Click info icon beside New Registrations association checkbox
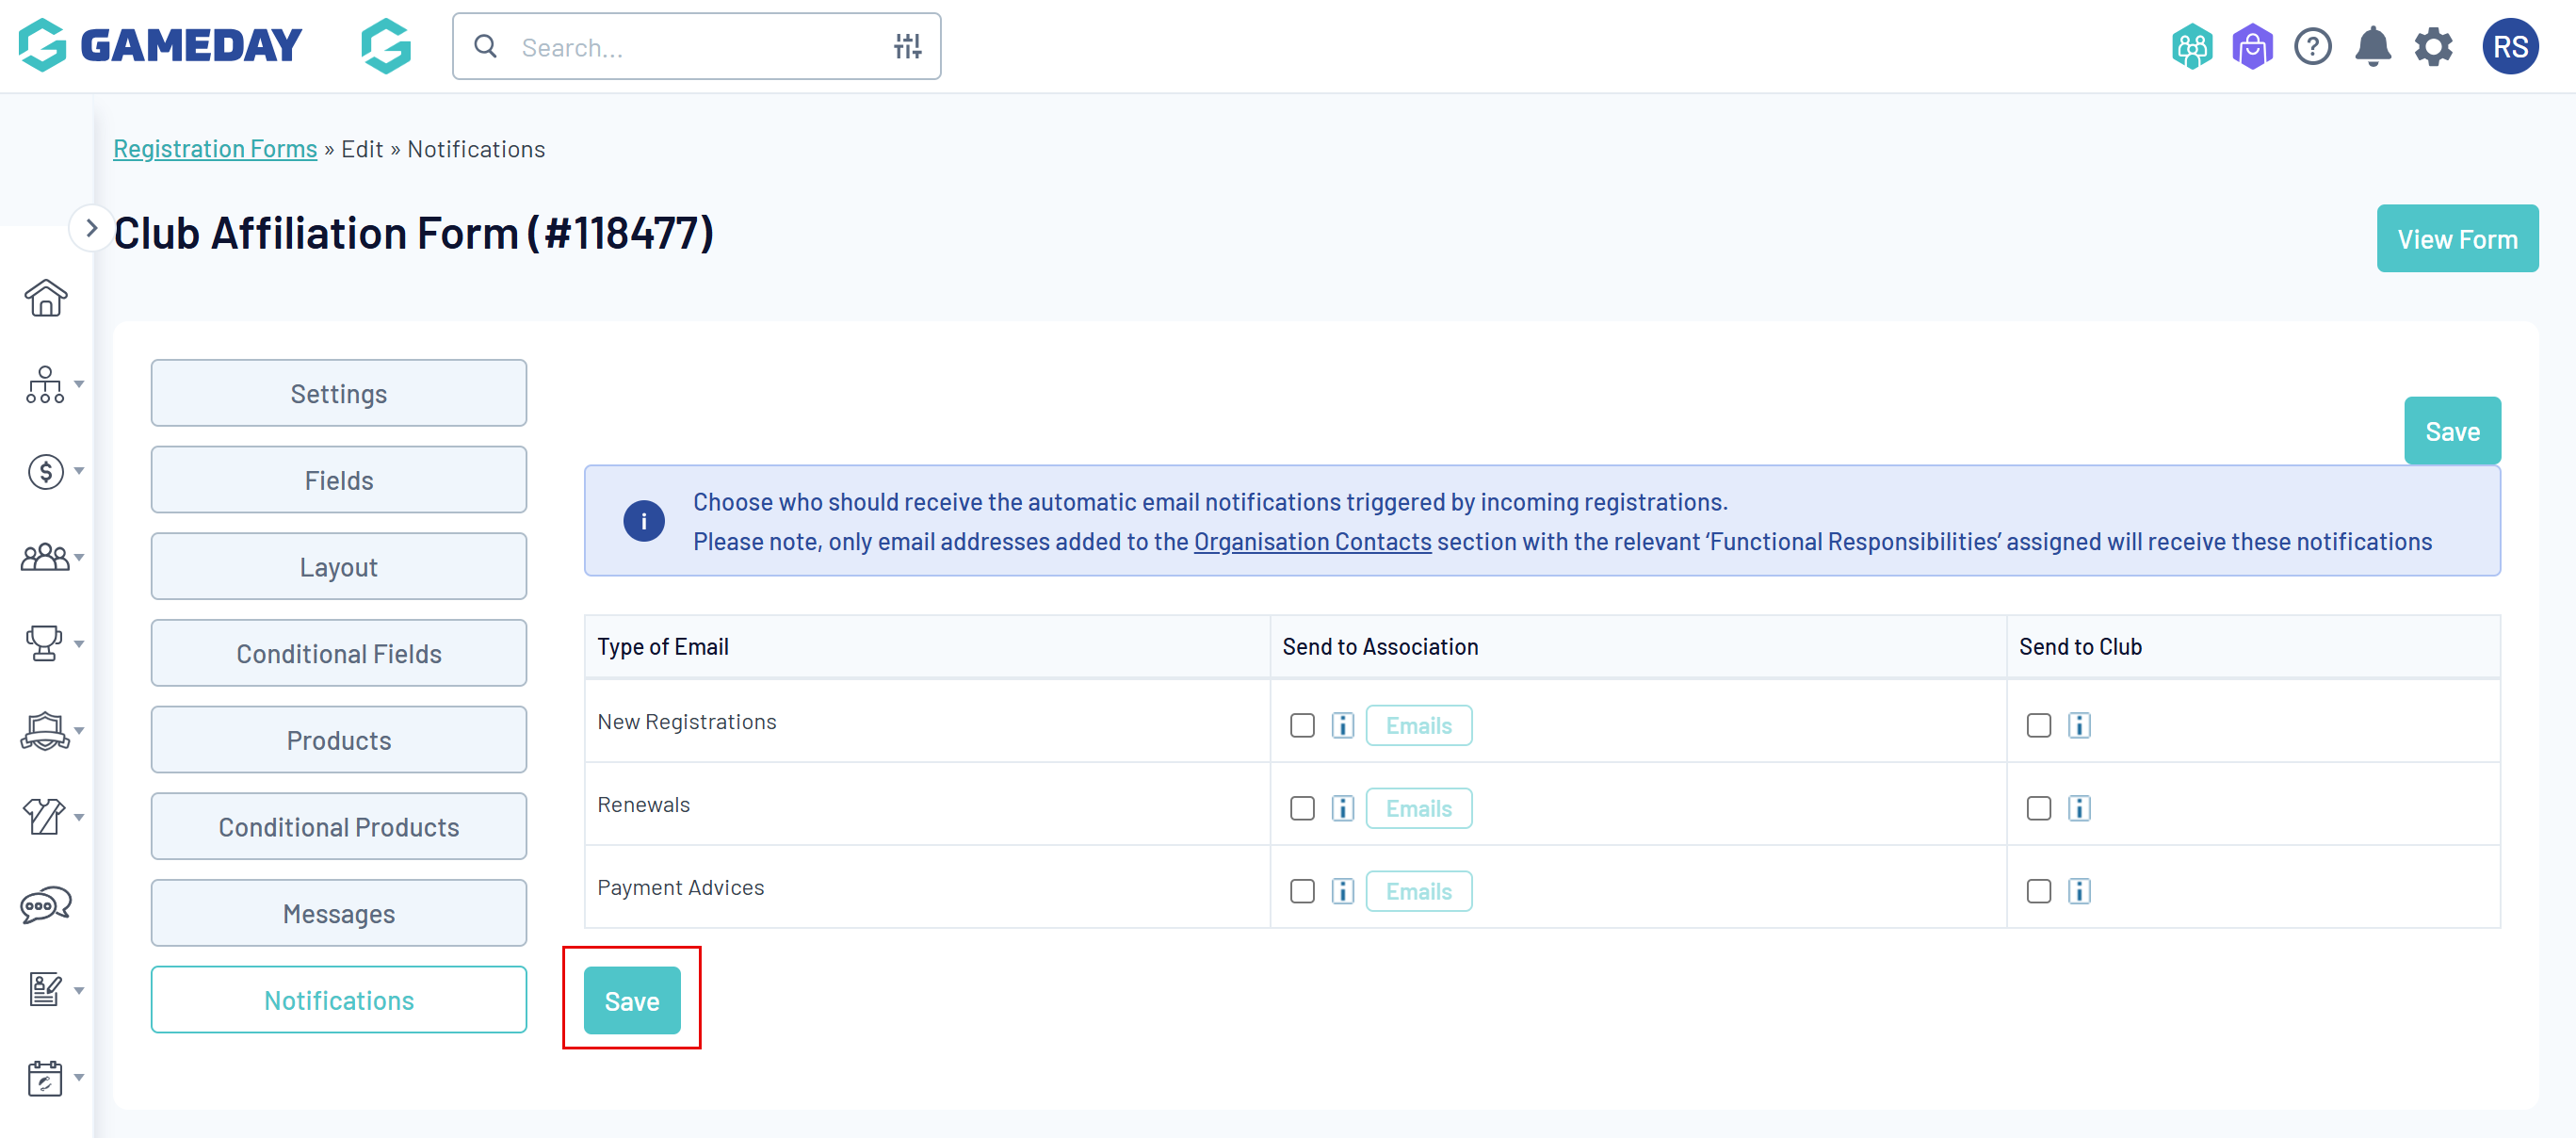 tap(1342, 725)
